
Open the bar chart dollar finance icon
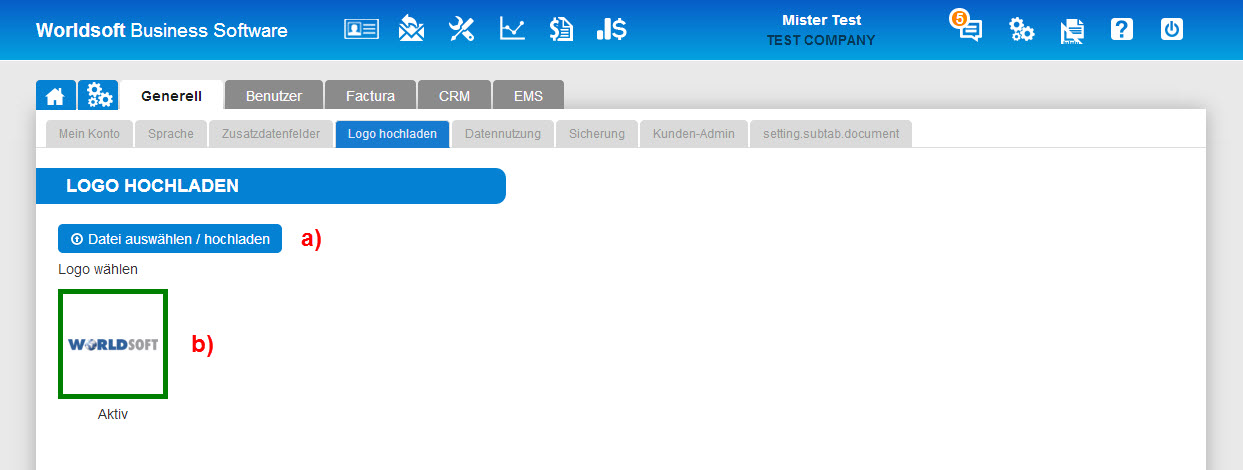pos(611,29)
